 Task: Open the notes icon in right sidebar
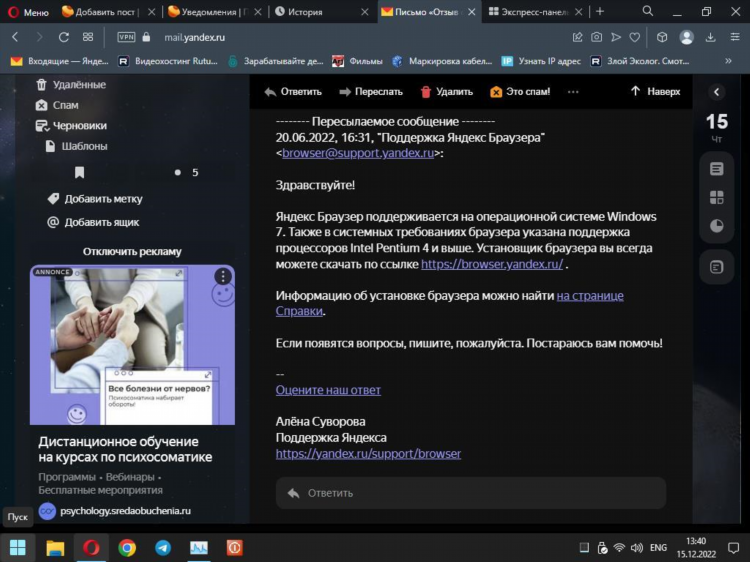(717, 169)
